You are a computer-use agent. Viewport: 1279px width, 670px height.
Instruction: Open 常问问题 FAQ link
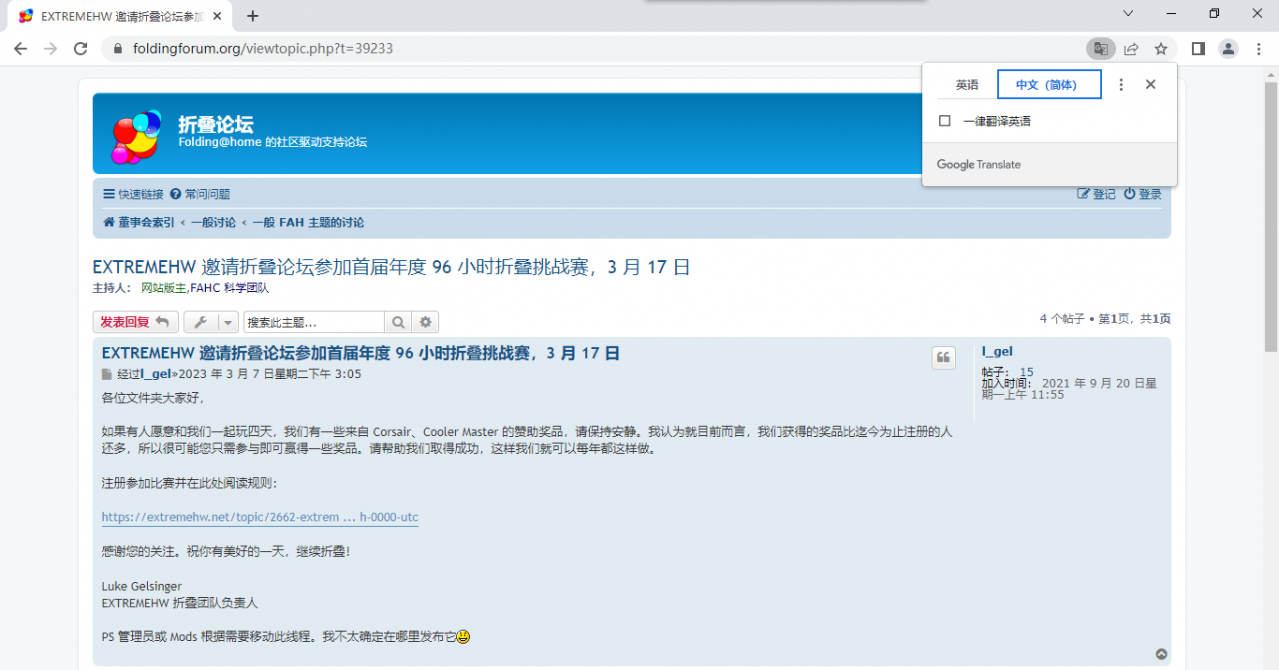point(200,194)
